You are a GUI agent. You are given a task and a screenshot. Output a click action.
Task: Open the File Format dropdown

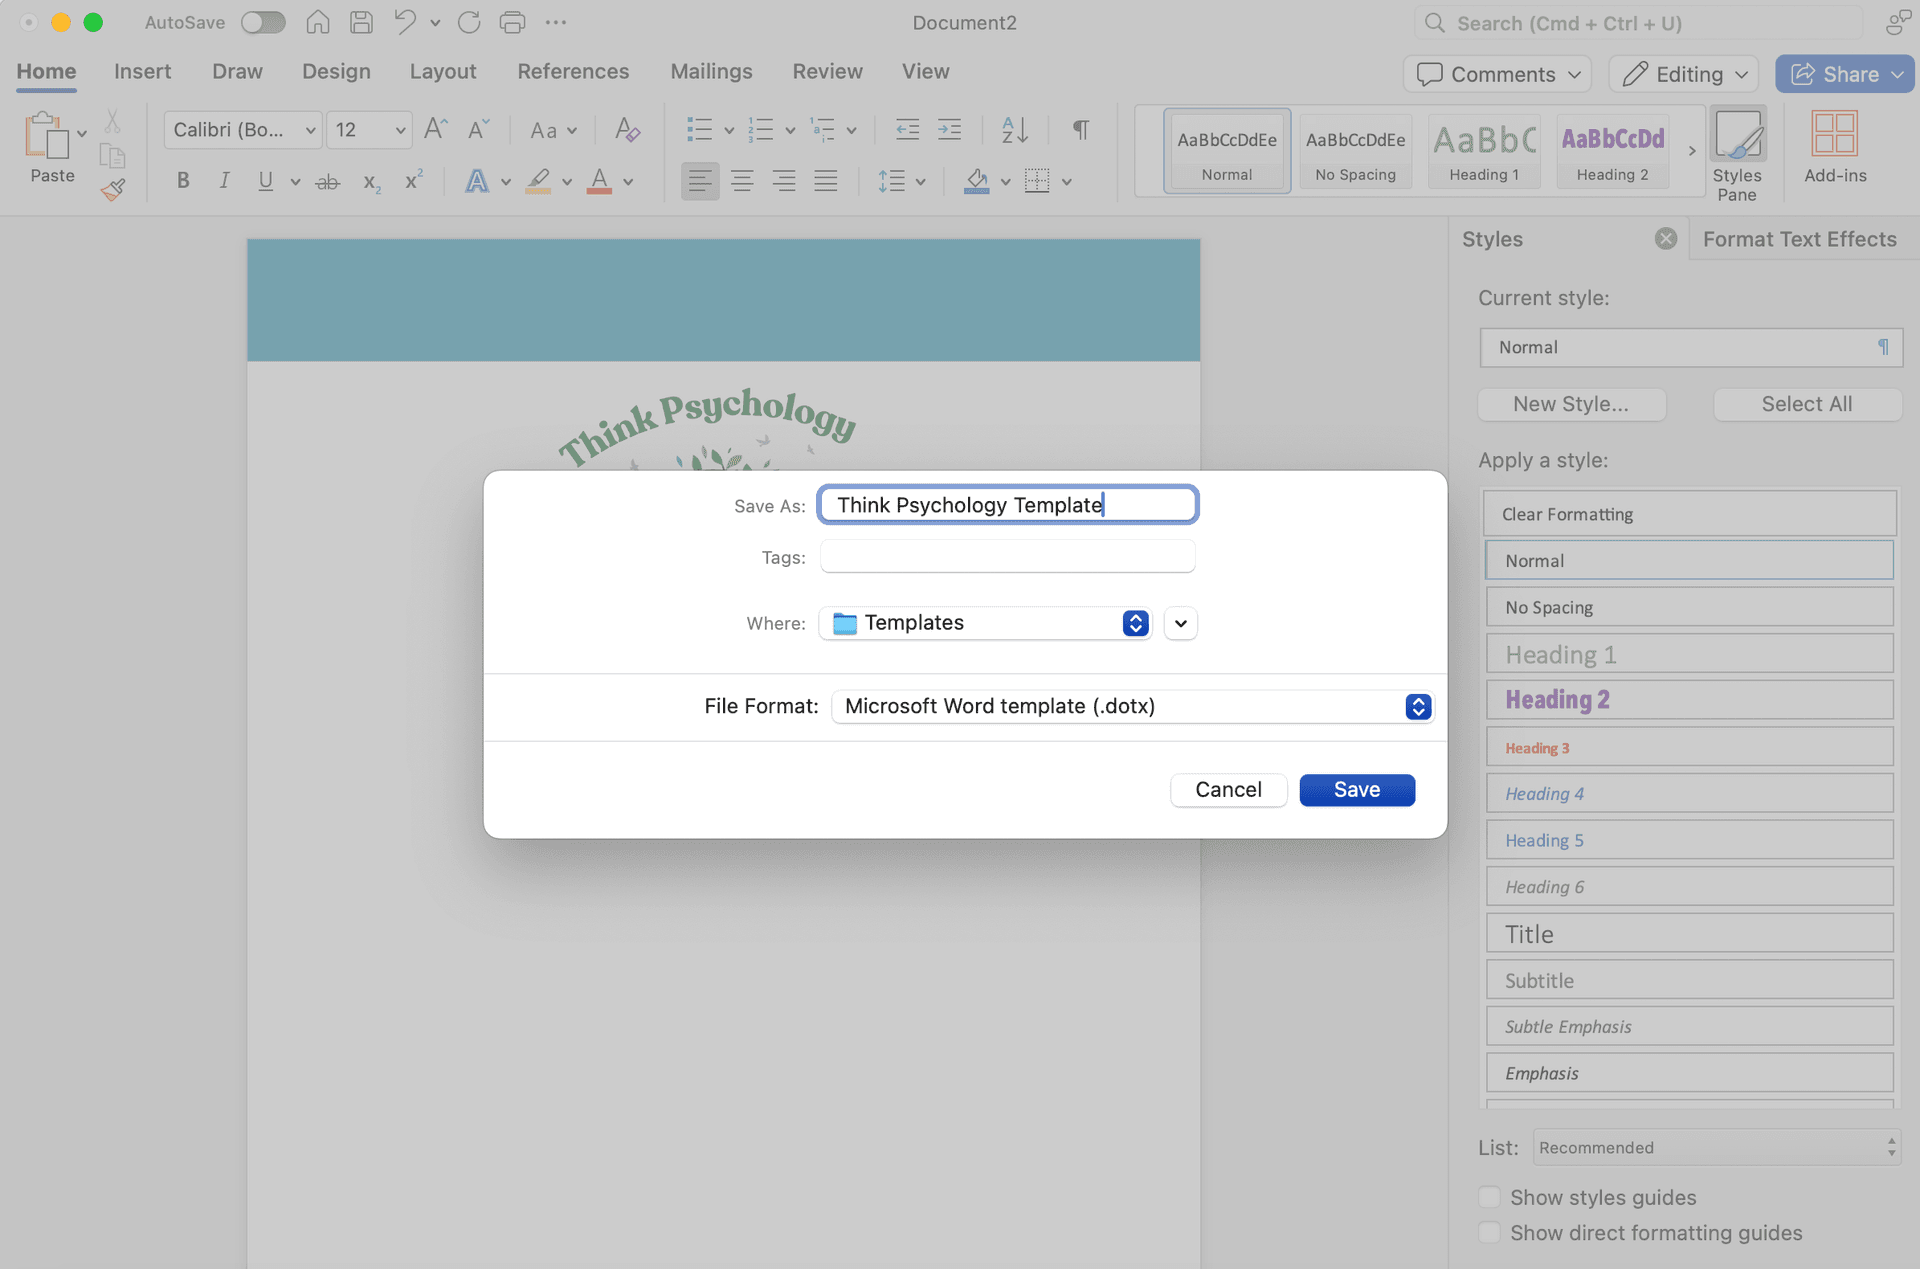[1131, 706]
